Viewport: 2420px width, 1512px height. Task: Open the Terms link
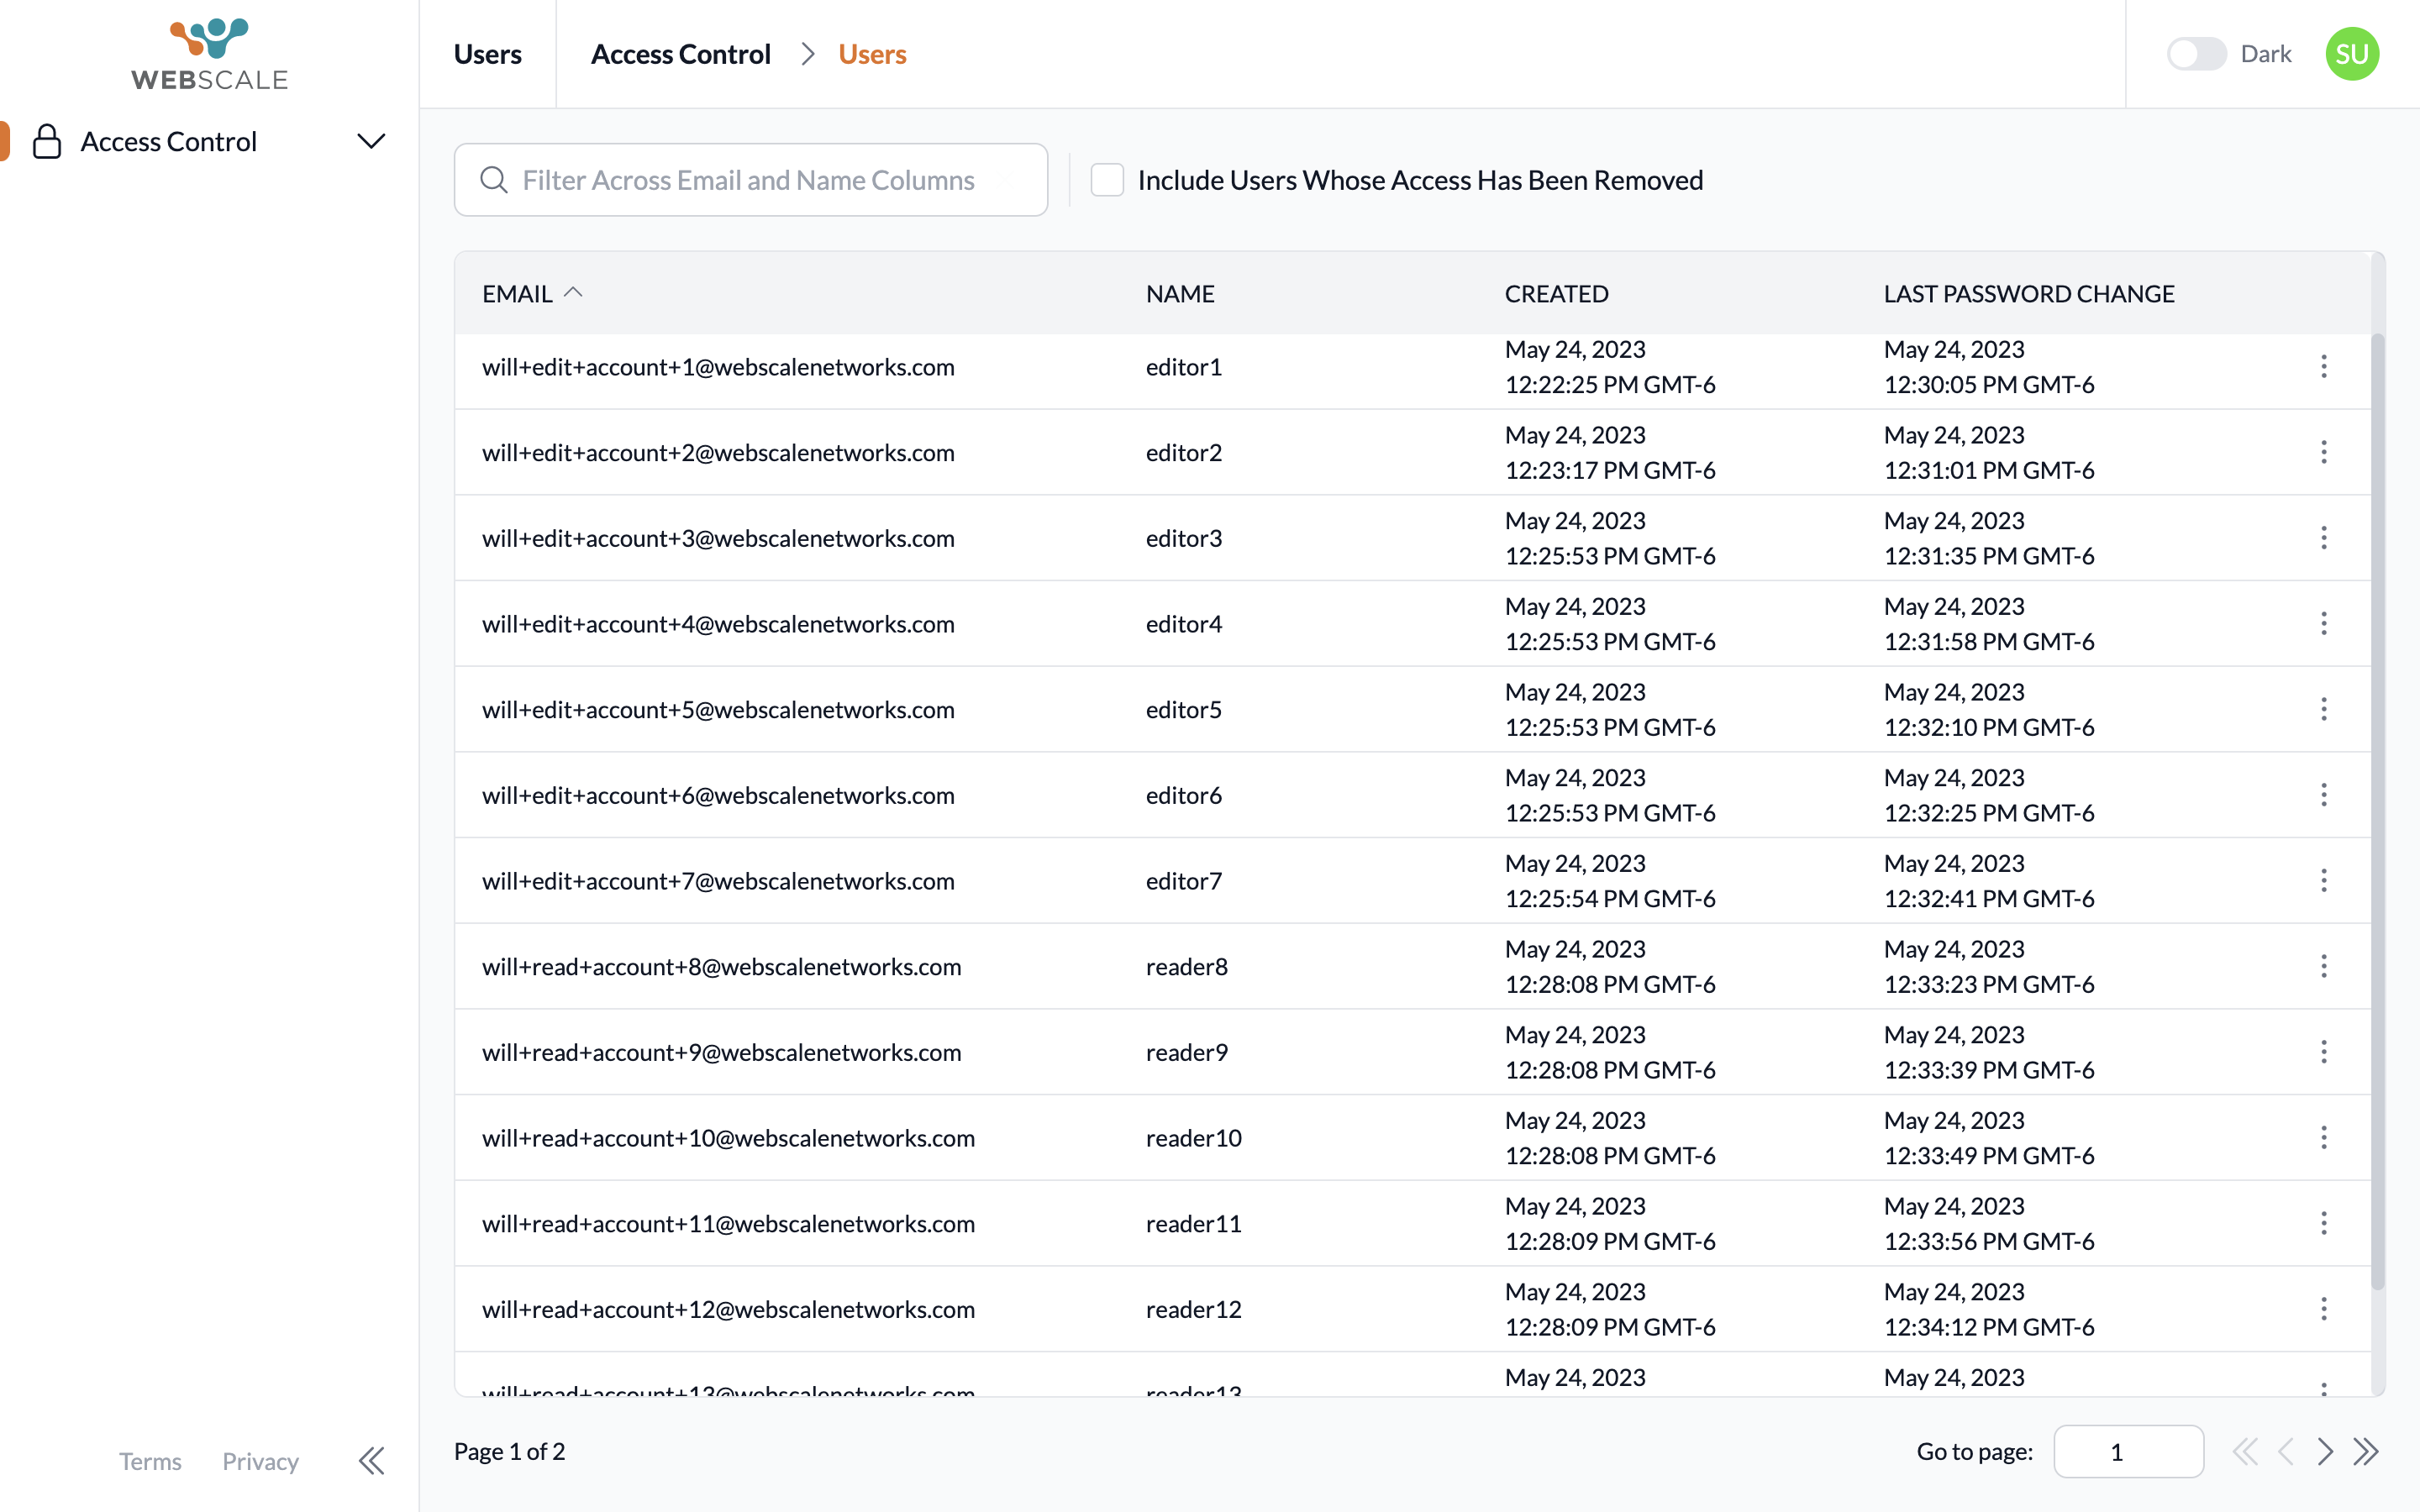(x=150, y=1462)
